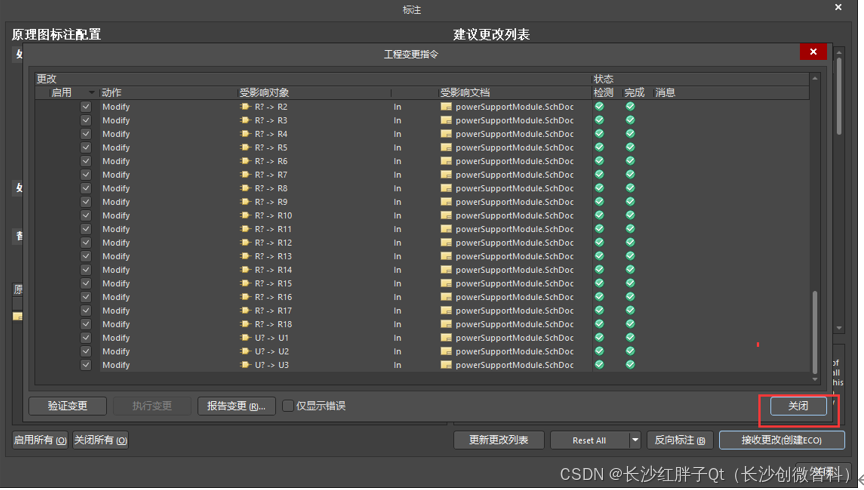Screen dimensions: 864x490
Task: Click the document icon in the R10 row
Action: (446, 215)
